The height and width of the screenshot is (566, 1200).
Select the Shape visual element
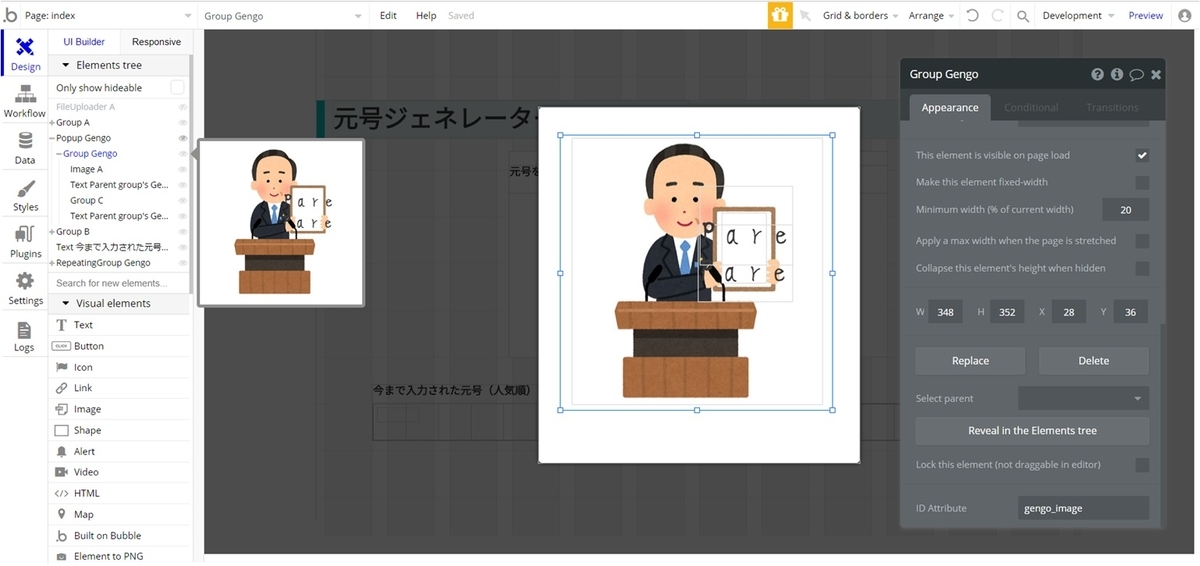point(119,430)
